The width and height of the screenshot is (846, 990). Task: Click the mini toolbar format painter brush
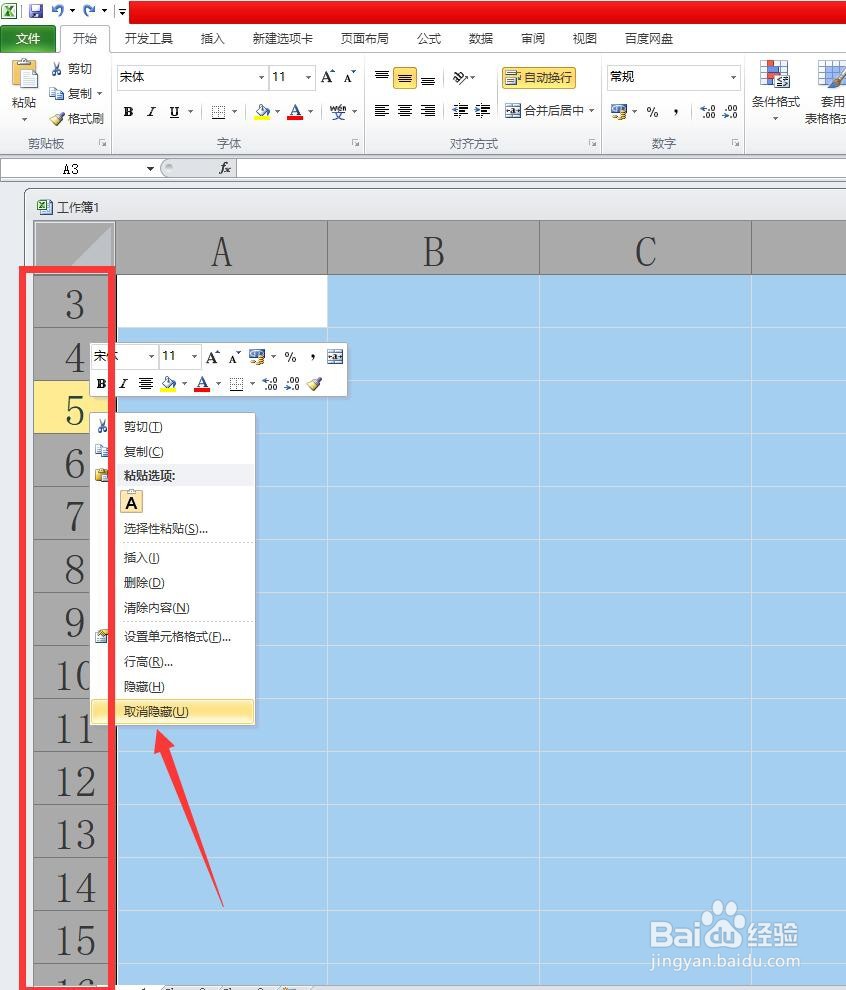click(314, 383)
